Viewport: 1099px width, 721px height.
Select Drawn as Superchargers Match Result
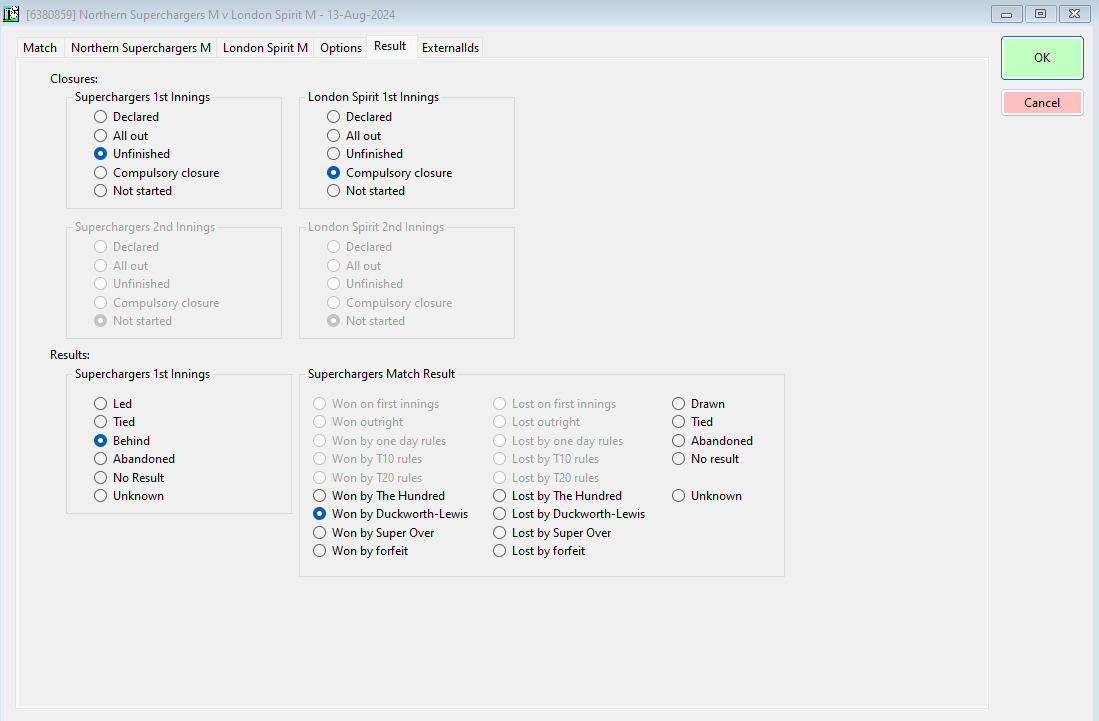point(698,404)
